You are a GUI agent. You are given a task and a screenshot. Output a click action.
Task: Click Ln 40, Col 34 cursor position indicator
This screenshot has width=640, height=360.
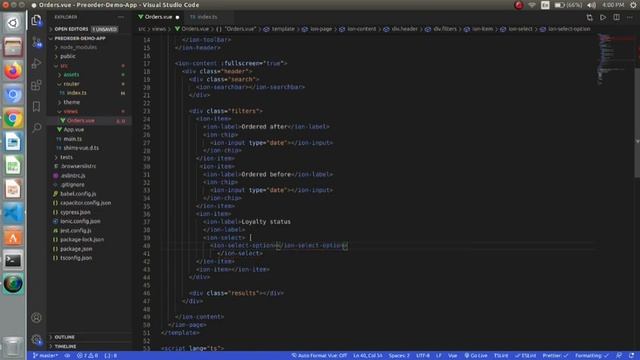click(x=368, y=356)
